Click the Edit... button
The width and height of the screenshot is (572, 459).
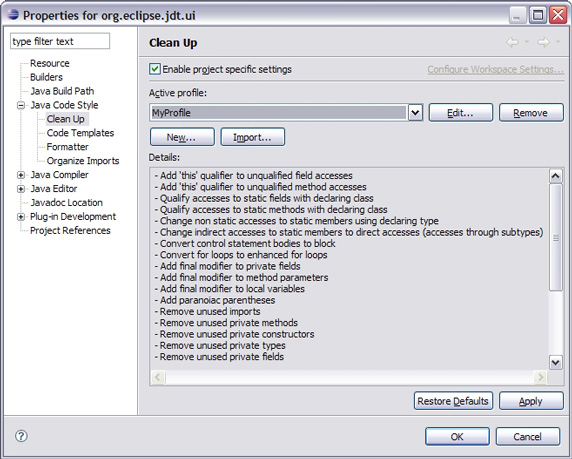(x=460, y=113)
